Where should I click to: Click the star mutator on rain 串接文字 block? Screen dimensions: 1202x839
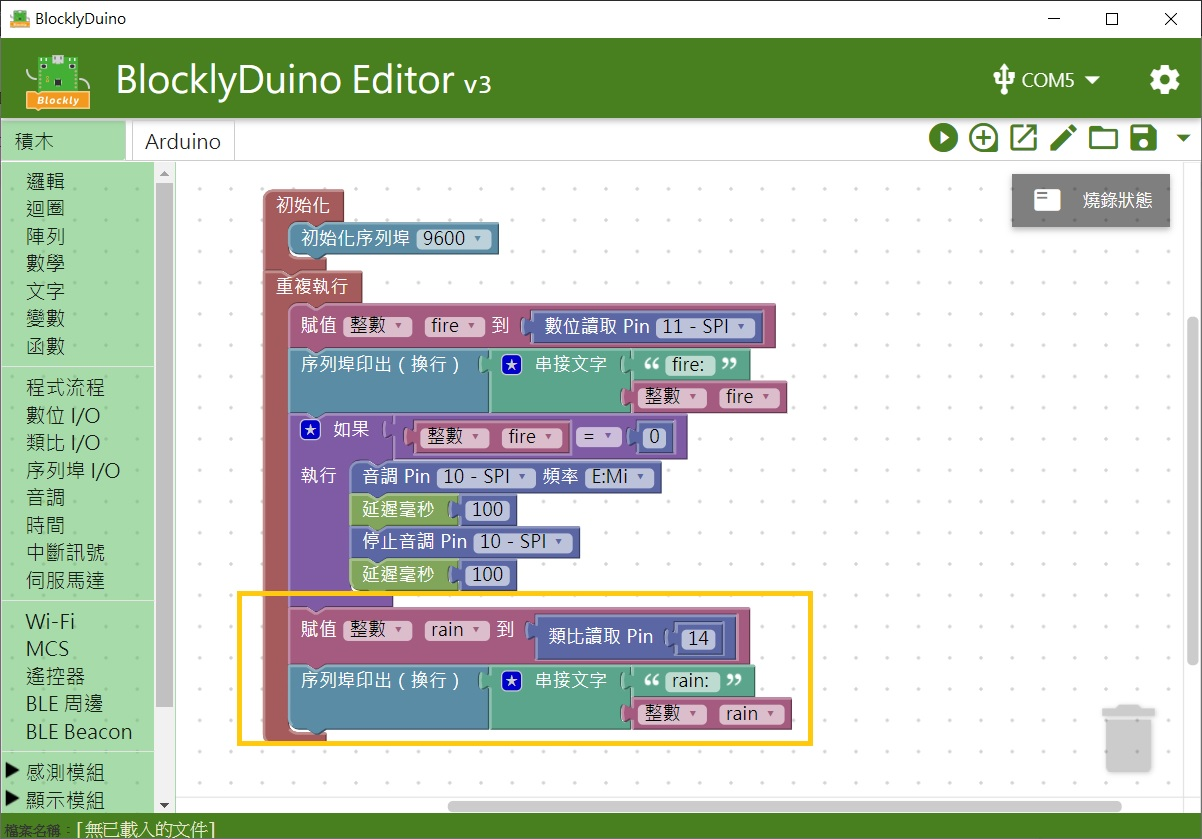[x=512, y=681]
